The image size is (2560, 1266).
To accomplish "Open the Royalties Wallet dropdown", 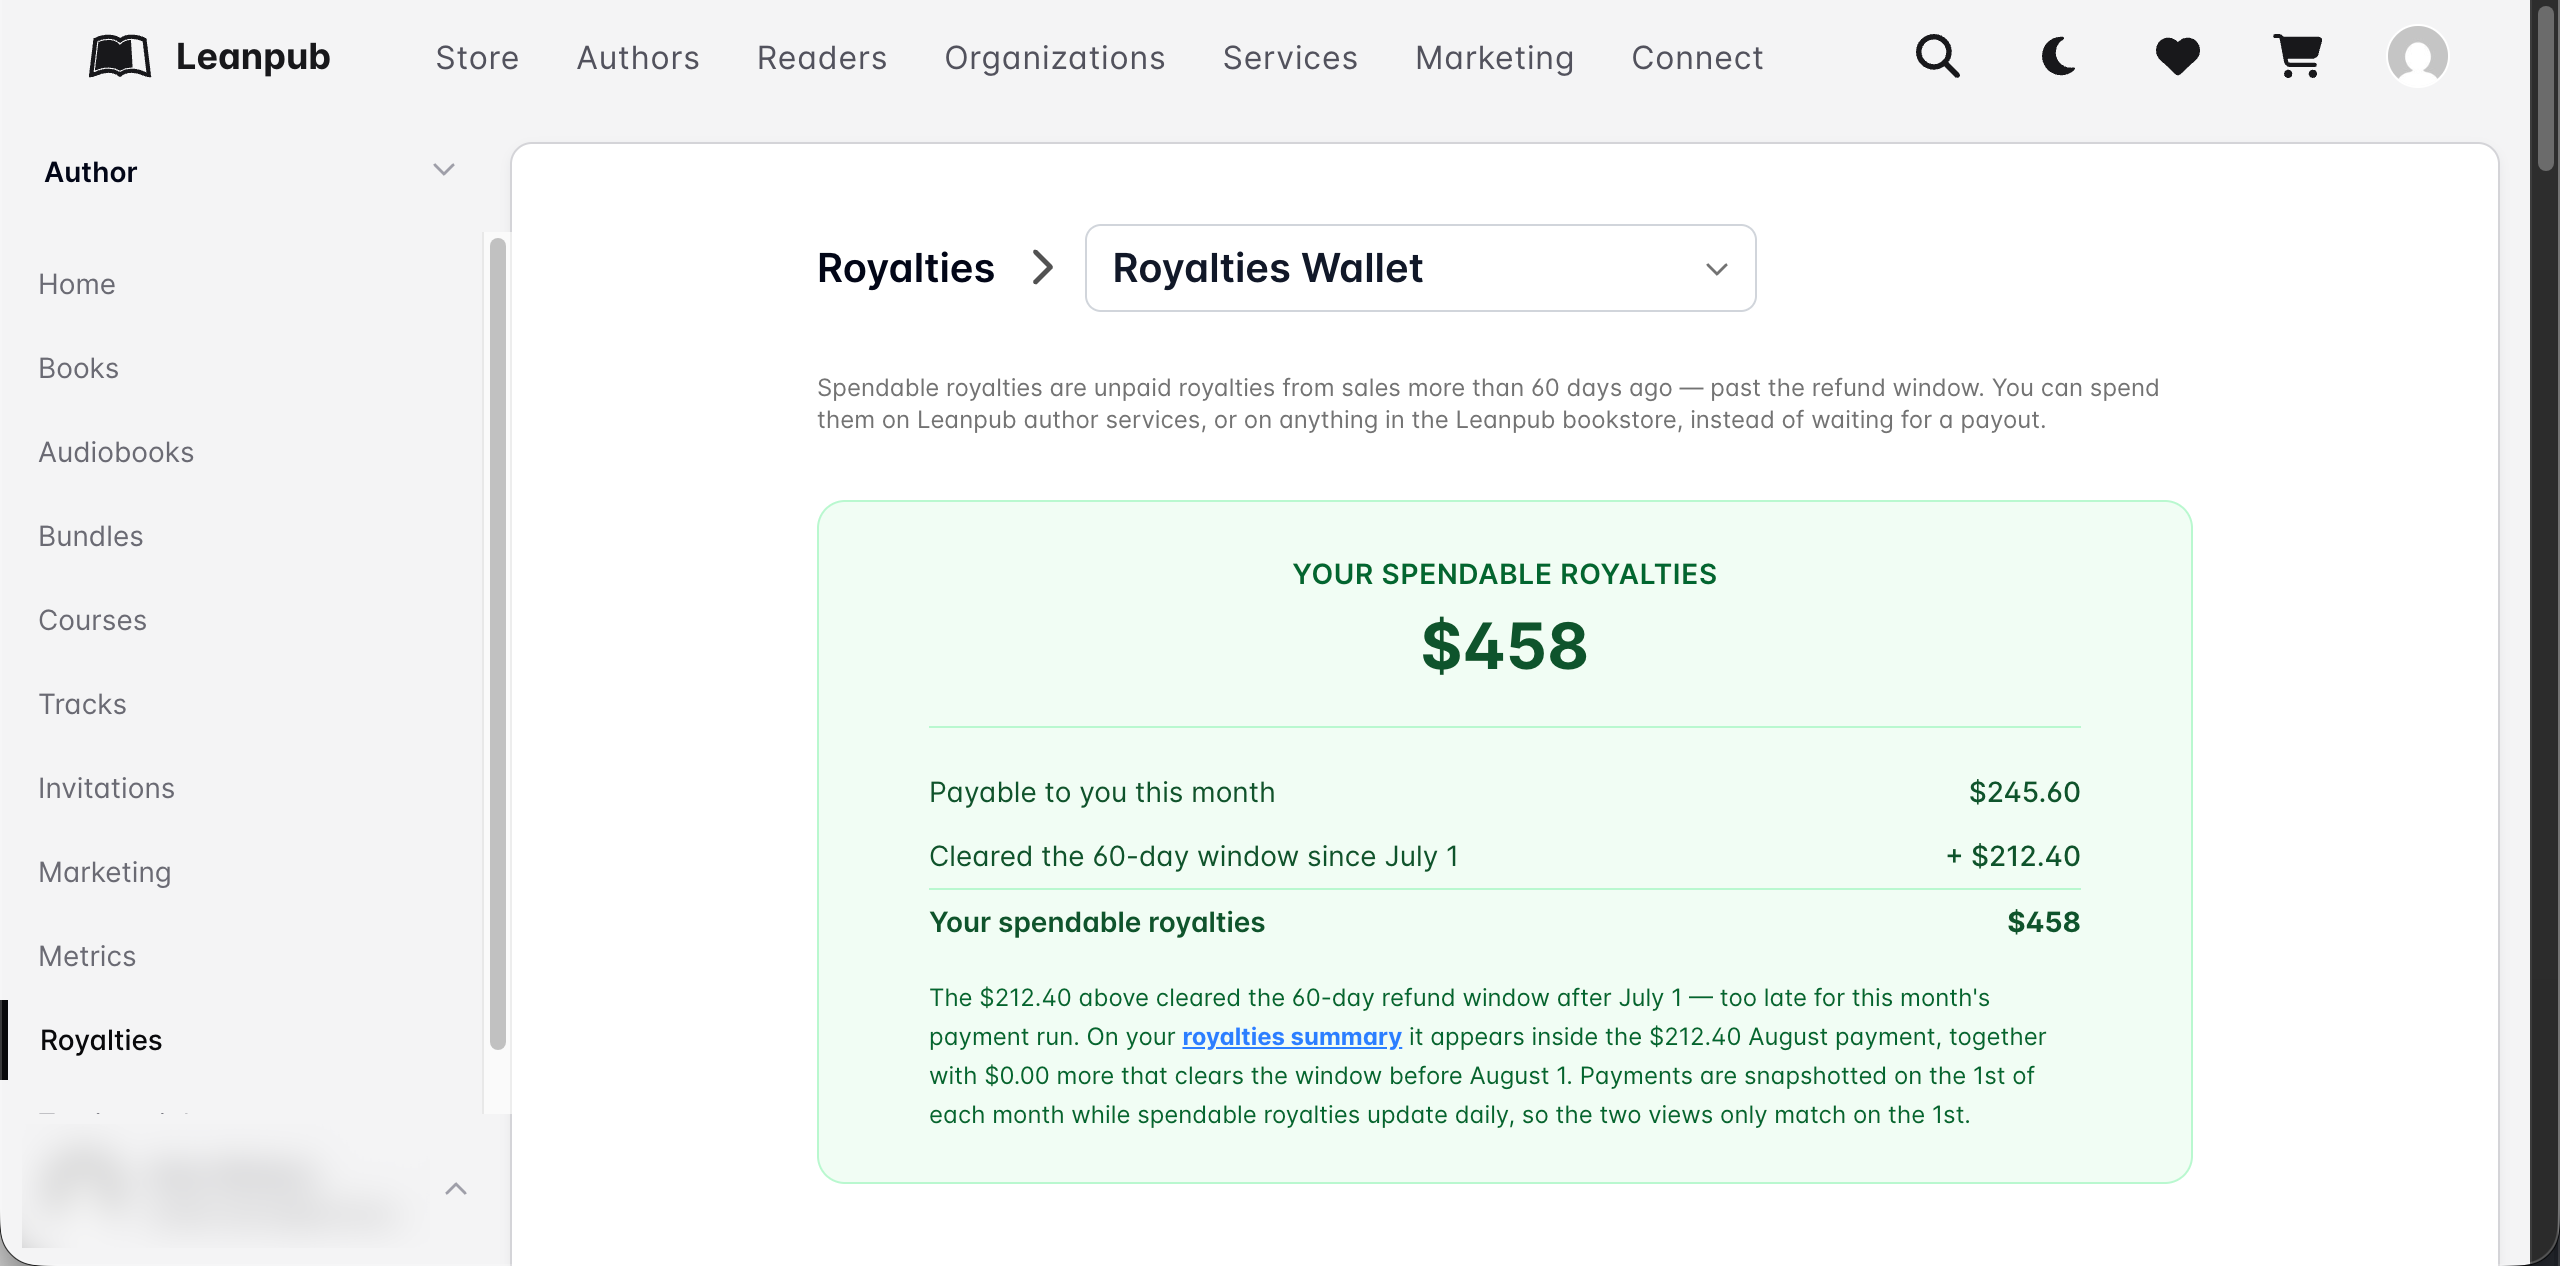I will [x=1420, y=268].
